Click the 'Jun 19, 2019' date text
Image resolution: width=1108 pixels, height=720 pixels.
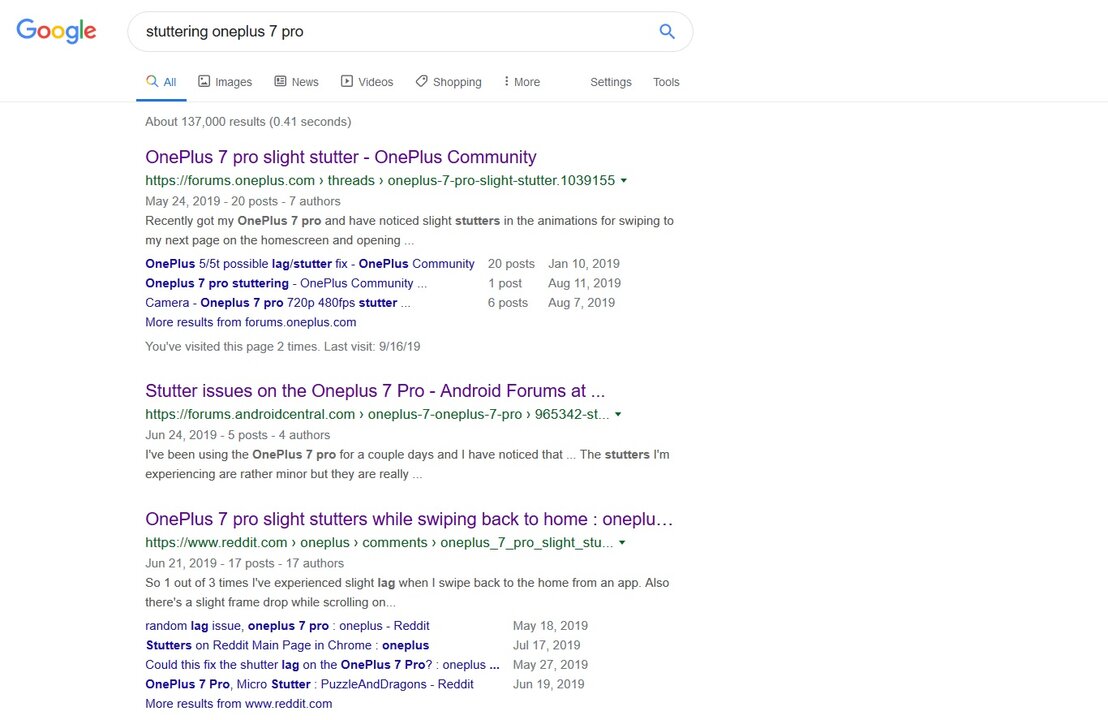pos(548,684)
